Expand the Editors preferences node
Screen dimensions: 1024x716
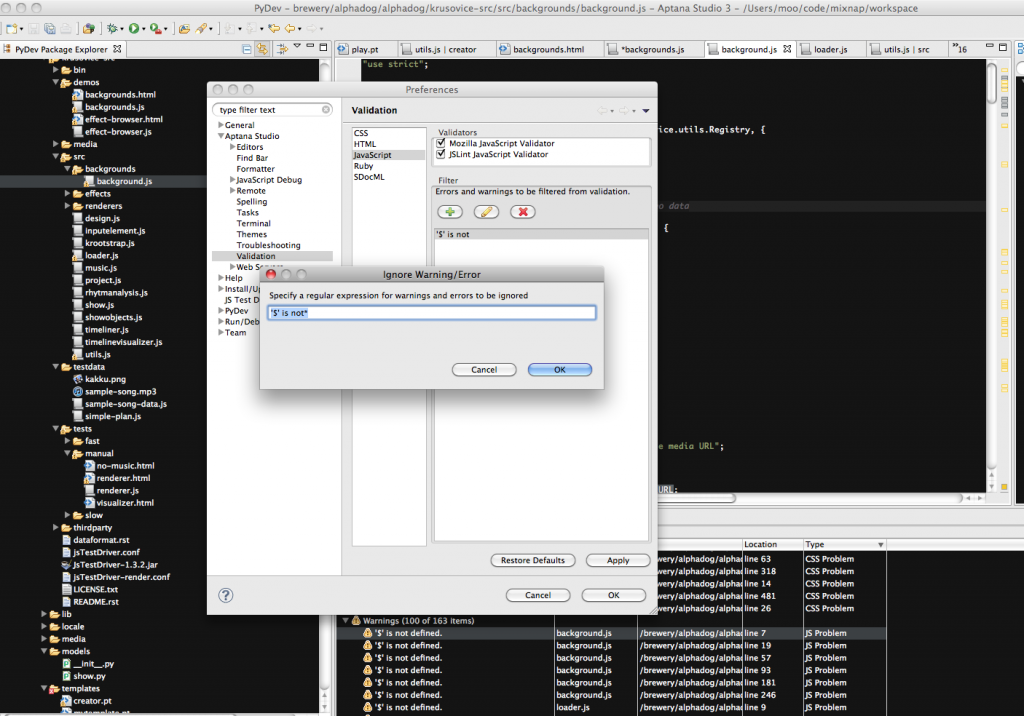tap(232, 147)
